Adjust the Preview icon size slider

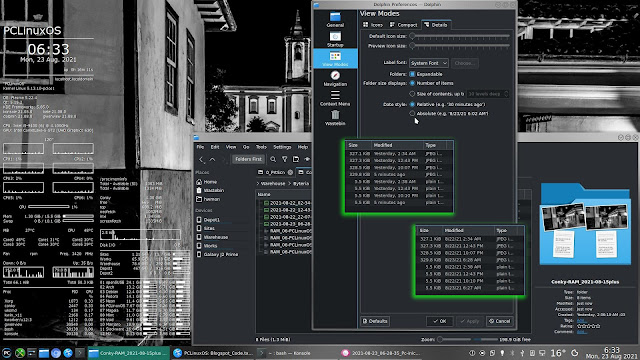point(460,46)
